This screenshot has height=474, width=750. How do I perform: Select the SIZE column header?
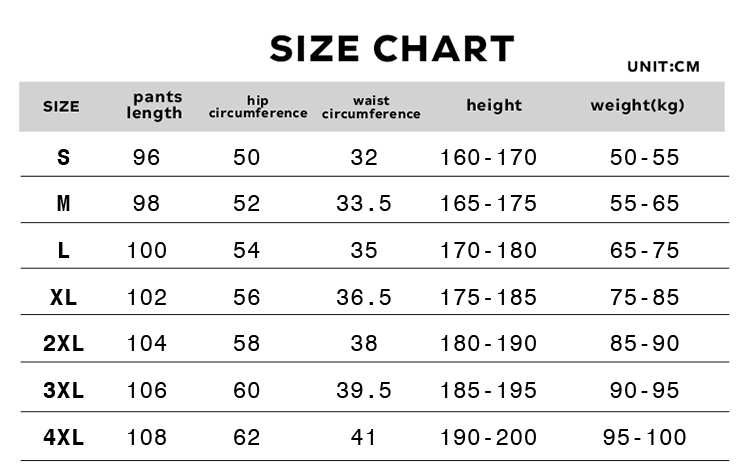(x=61, y=106)
